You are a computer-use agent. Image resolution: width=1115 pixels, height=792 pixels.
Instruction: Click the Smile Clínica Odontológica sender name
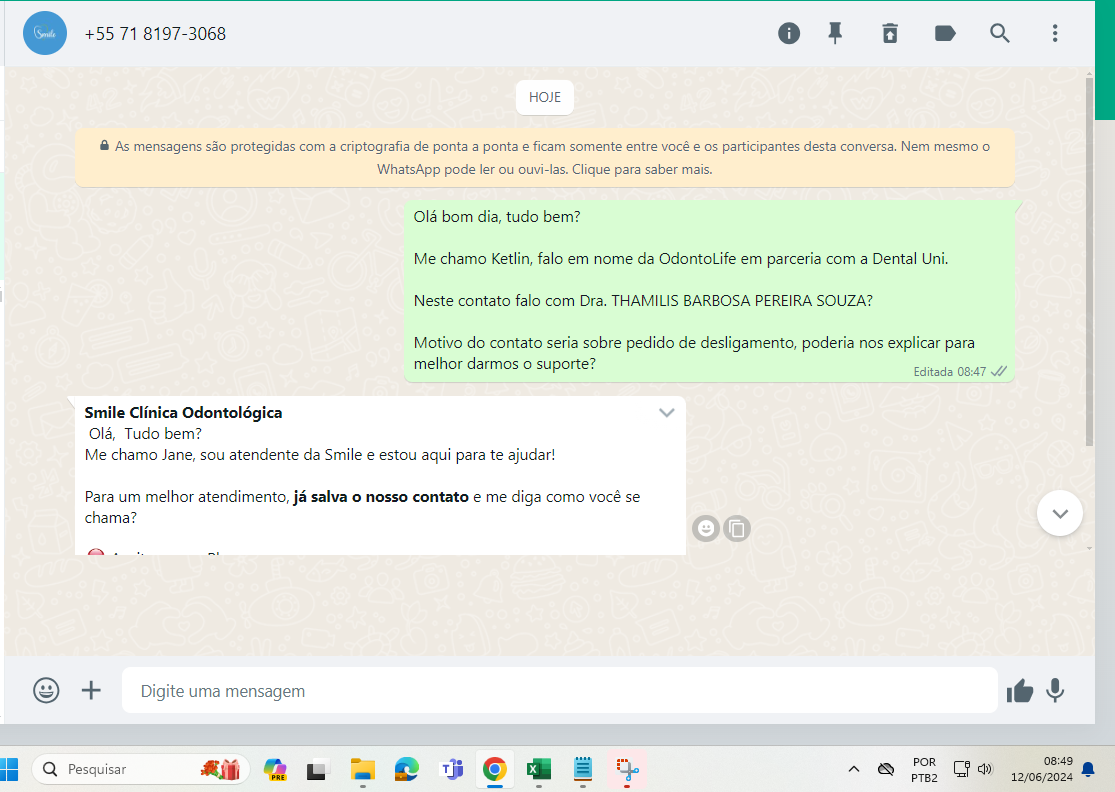click(x=183, y=412)
